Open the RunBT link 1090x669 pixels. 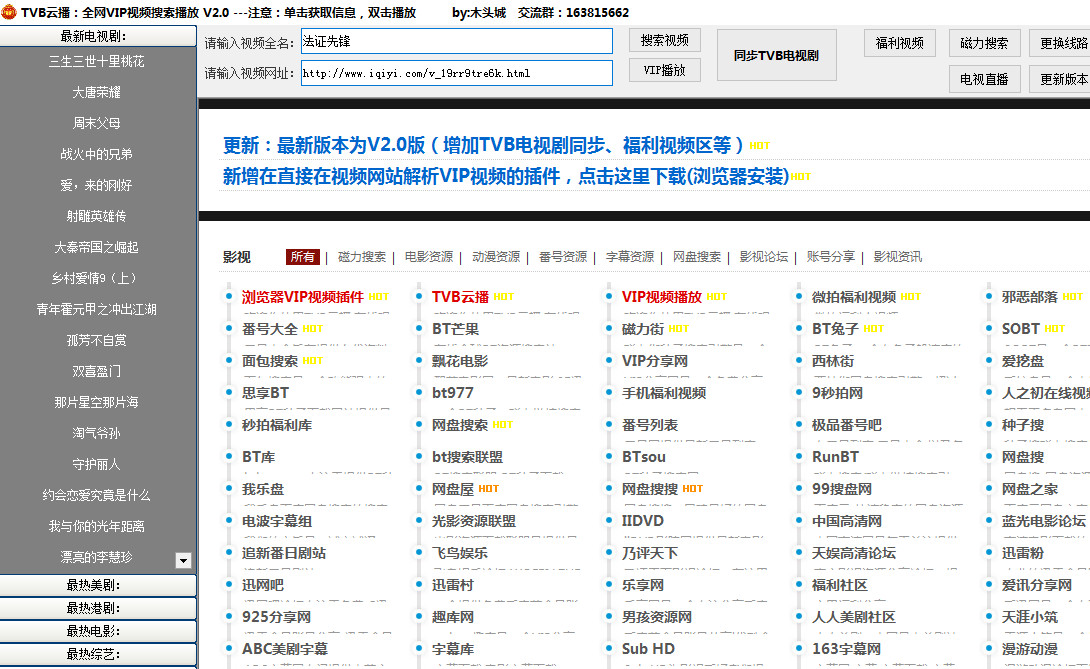(836, 457)
